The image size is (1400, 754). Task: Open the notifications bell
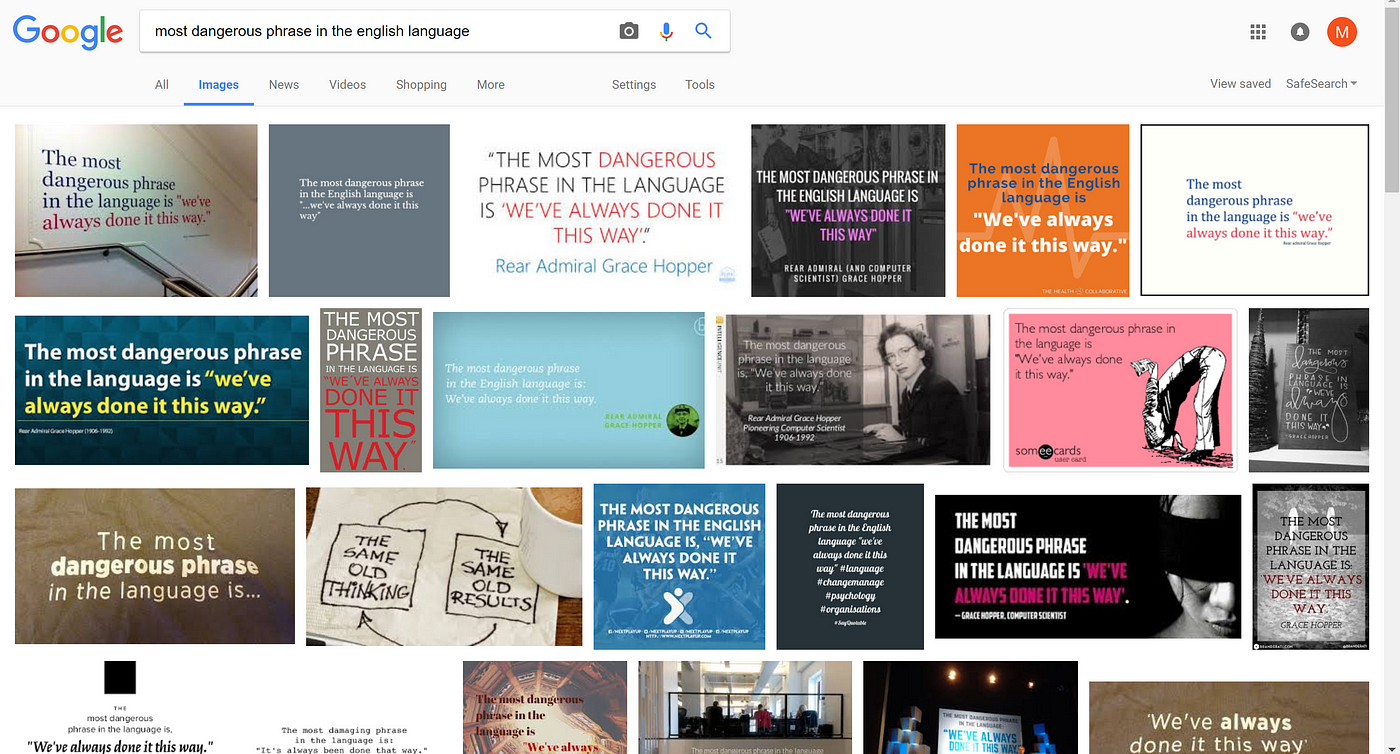click(x=1300, y=32)
